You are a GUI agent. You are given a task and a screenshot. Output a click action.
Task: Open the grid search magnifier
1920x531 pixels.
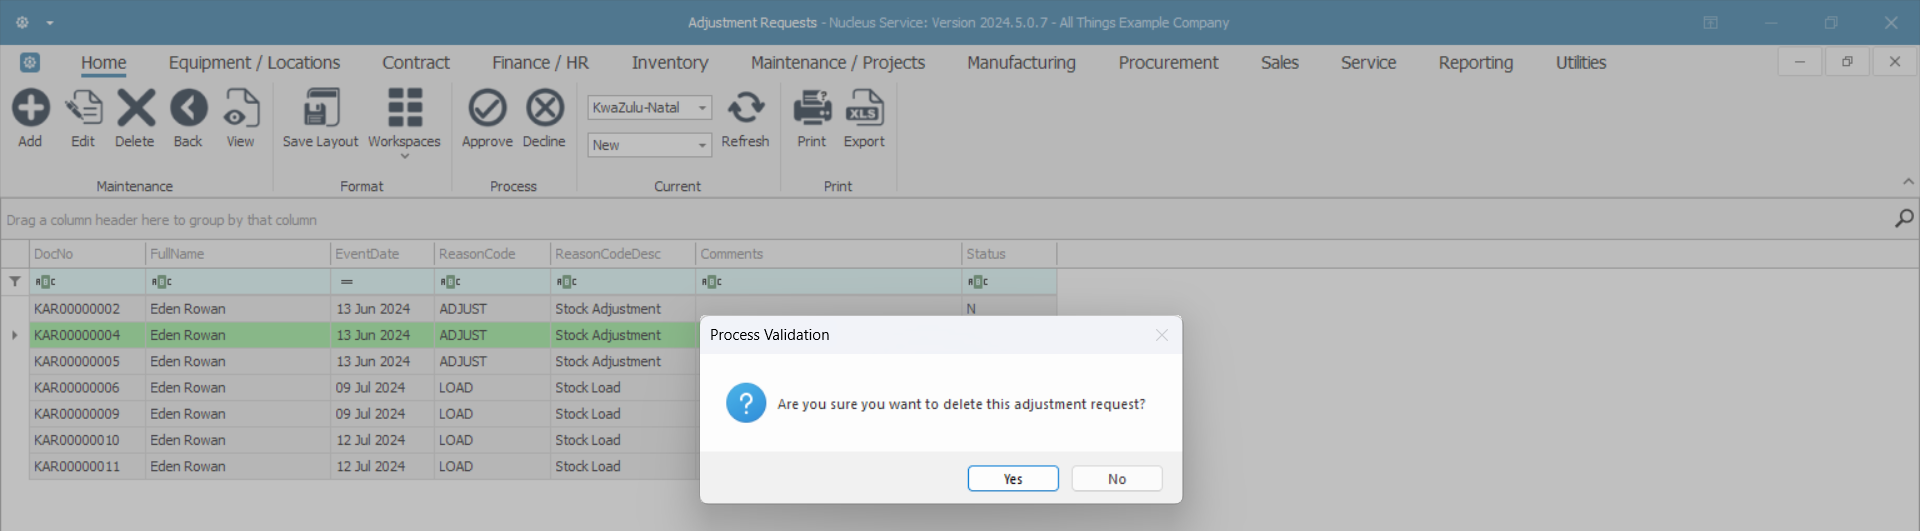1904,218
